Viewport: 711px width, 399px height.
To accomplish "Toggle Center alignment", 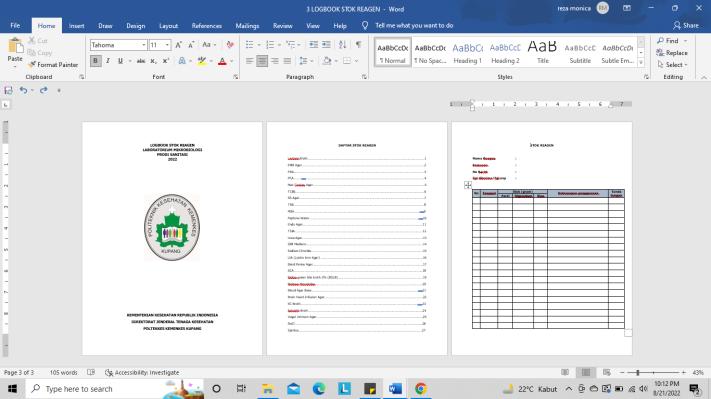I will pyautogui.click(x=262, y=61).
